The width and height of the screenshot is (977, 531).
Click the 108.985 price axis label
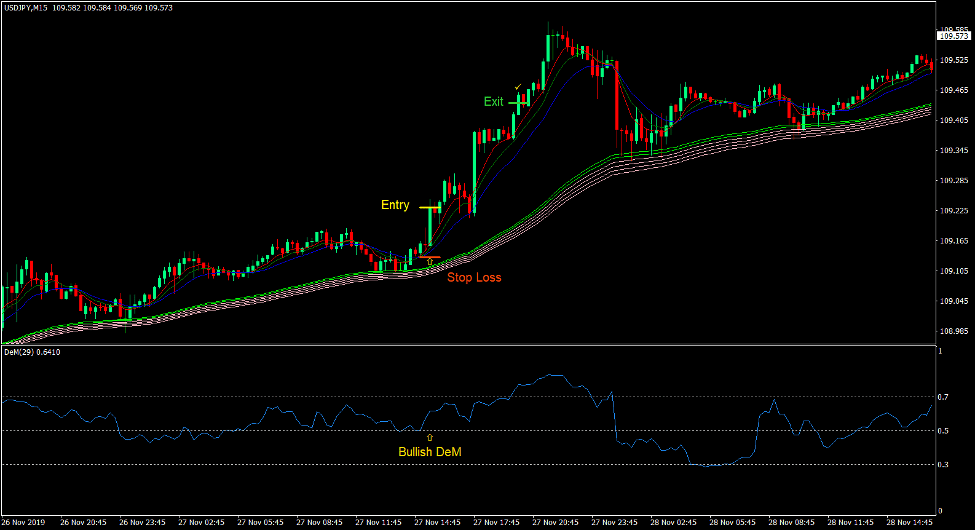pos(955,332)
